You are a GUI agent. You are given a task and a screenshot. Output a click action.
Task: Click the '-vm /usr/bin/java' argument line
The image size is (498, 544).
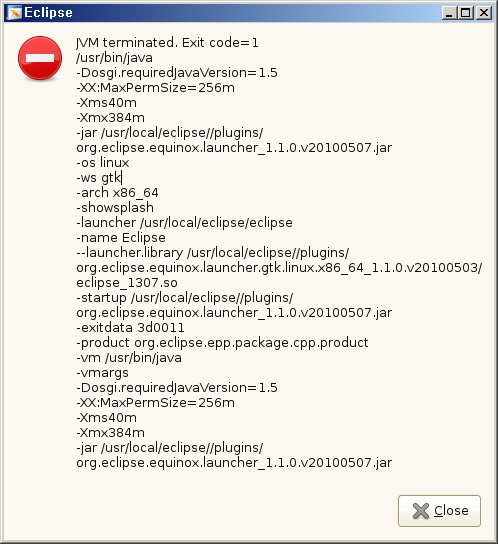pos(129,358)
